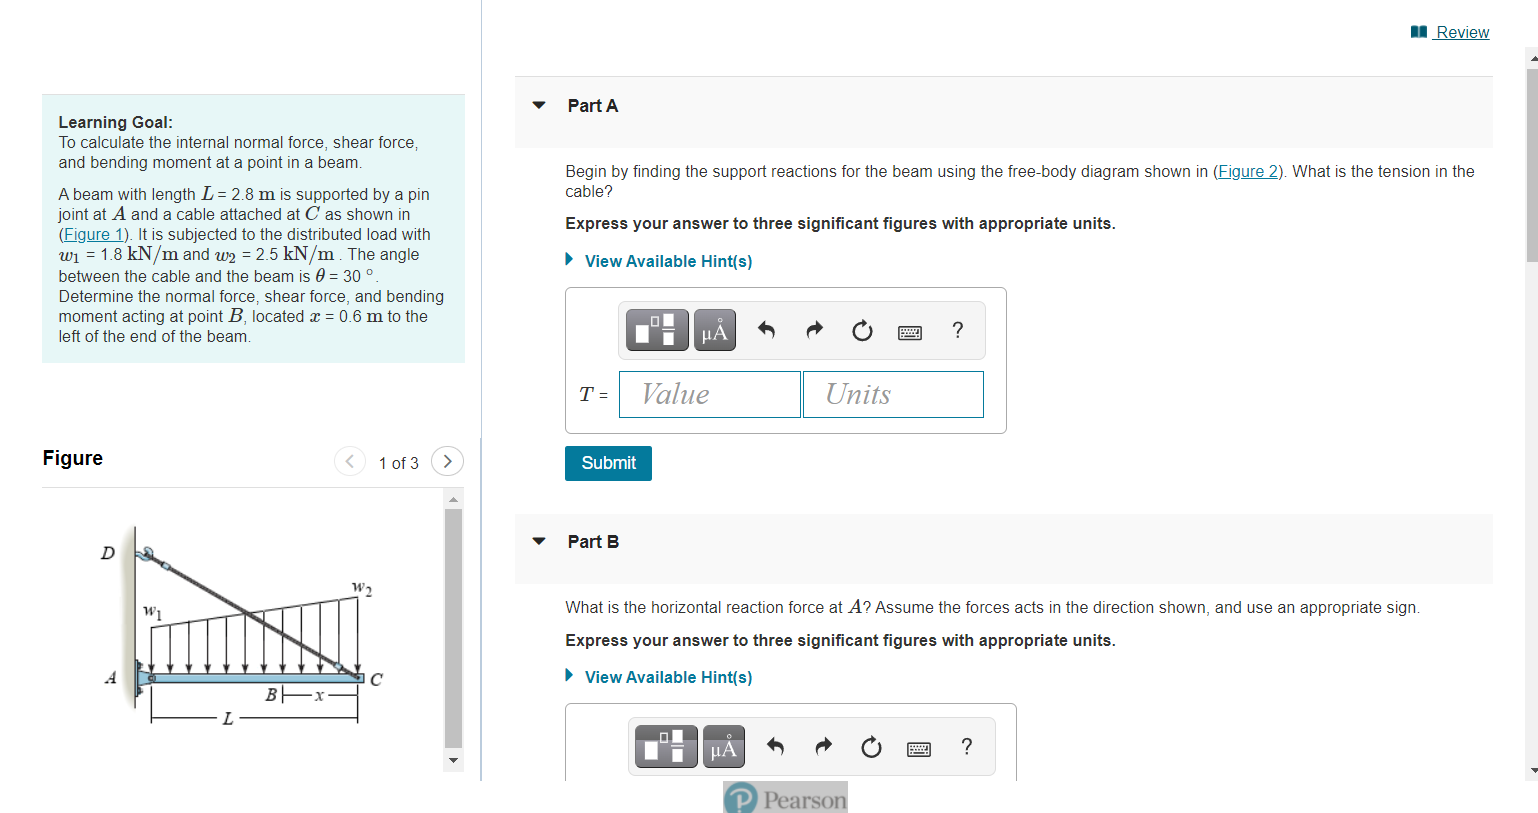Collapse the Part A section
The image size is (1538, 813).
coord(538,105)
